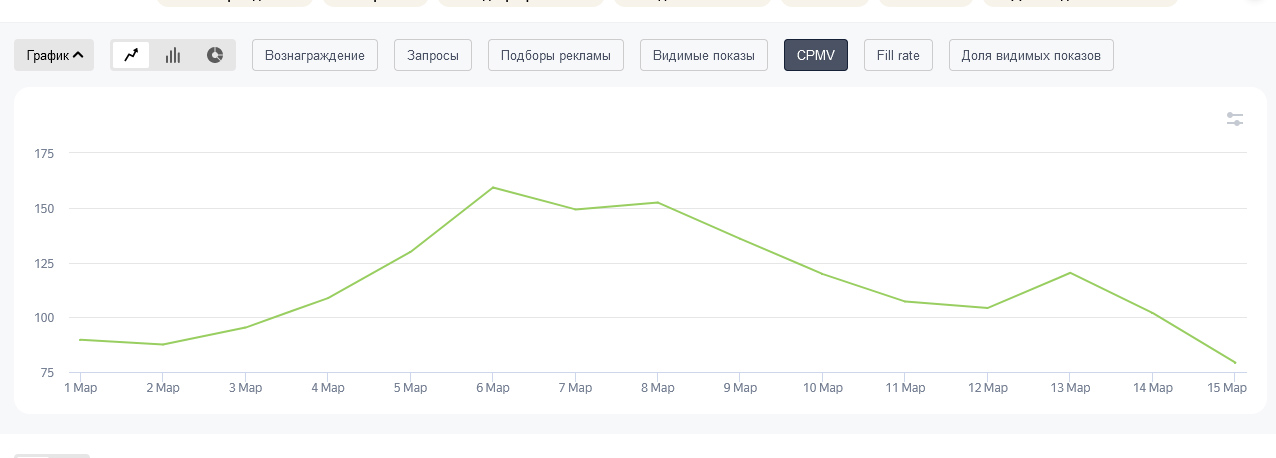This screenshot has height=458, width=1276.
Task: Show Доля видимых показов metric
Action: point(1031,55)
